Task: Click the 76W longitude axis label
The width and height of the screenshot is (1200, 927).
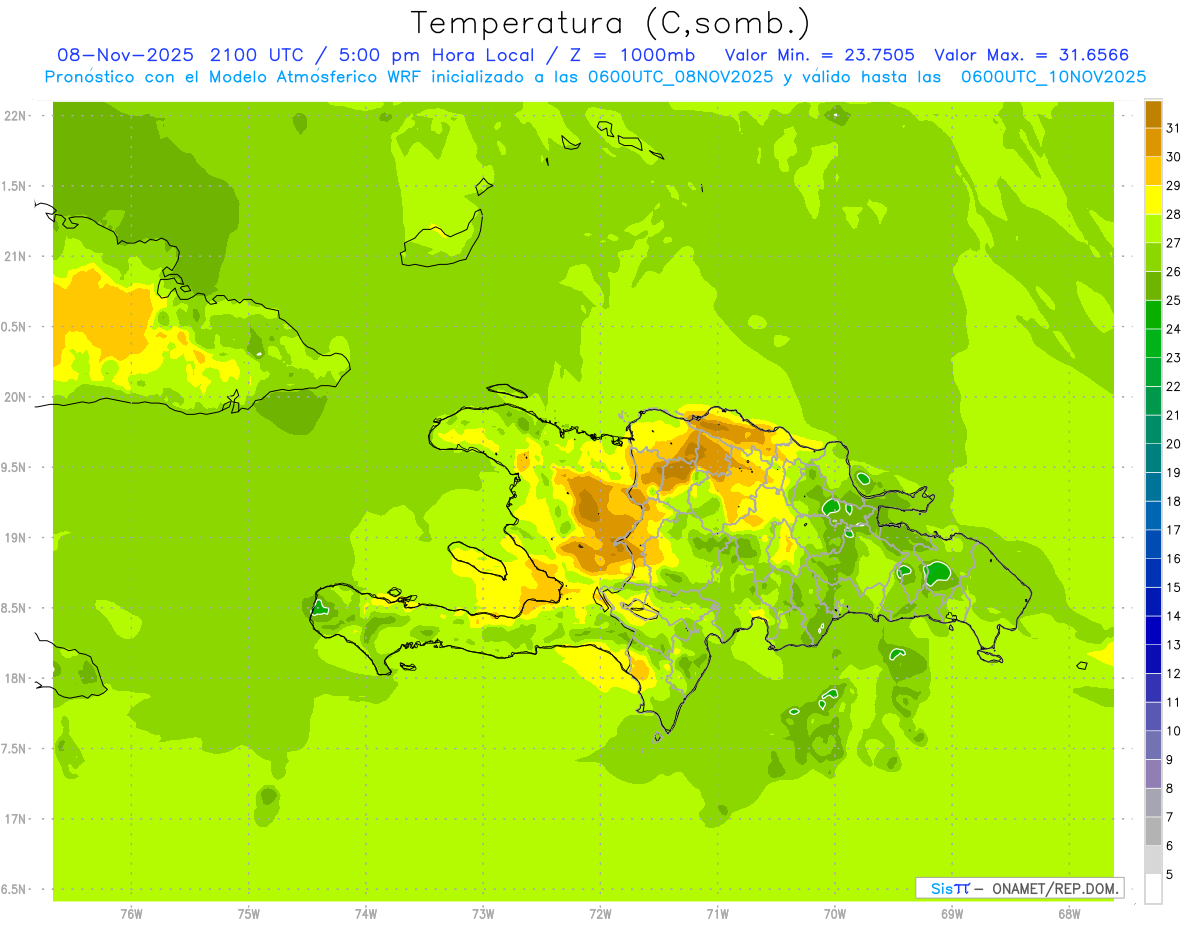Action: pyautogui.click(x=131, y=913)
